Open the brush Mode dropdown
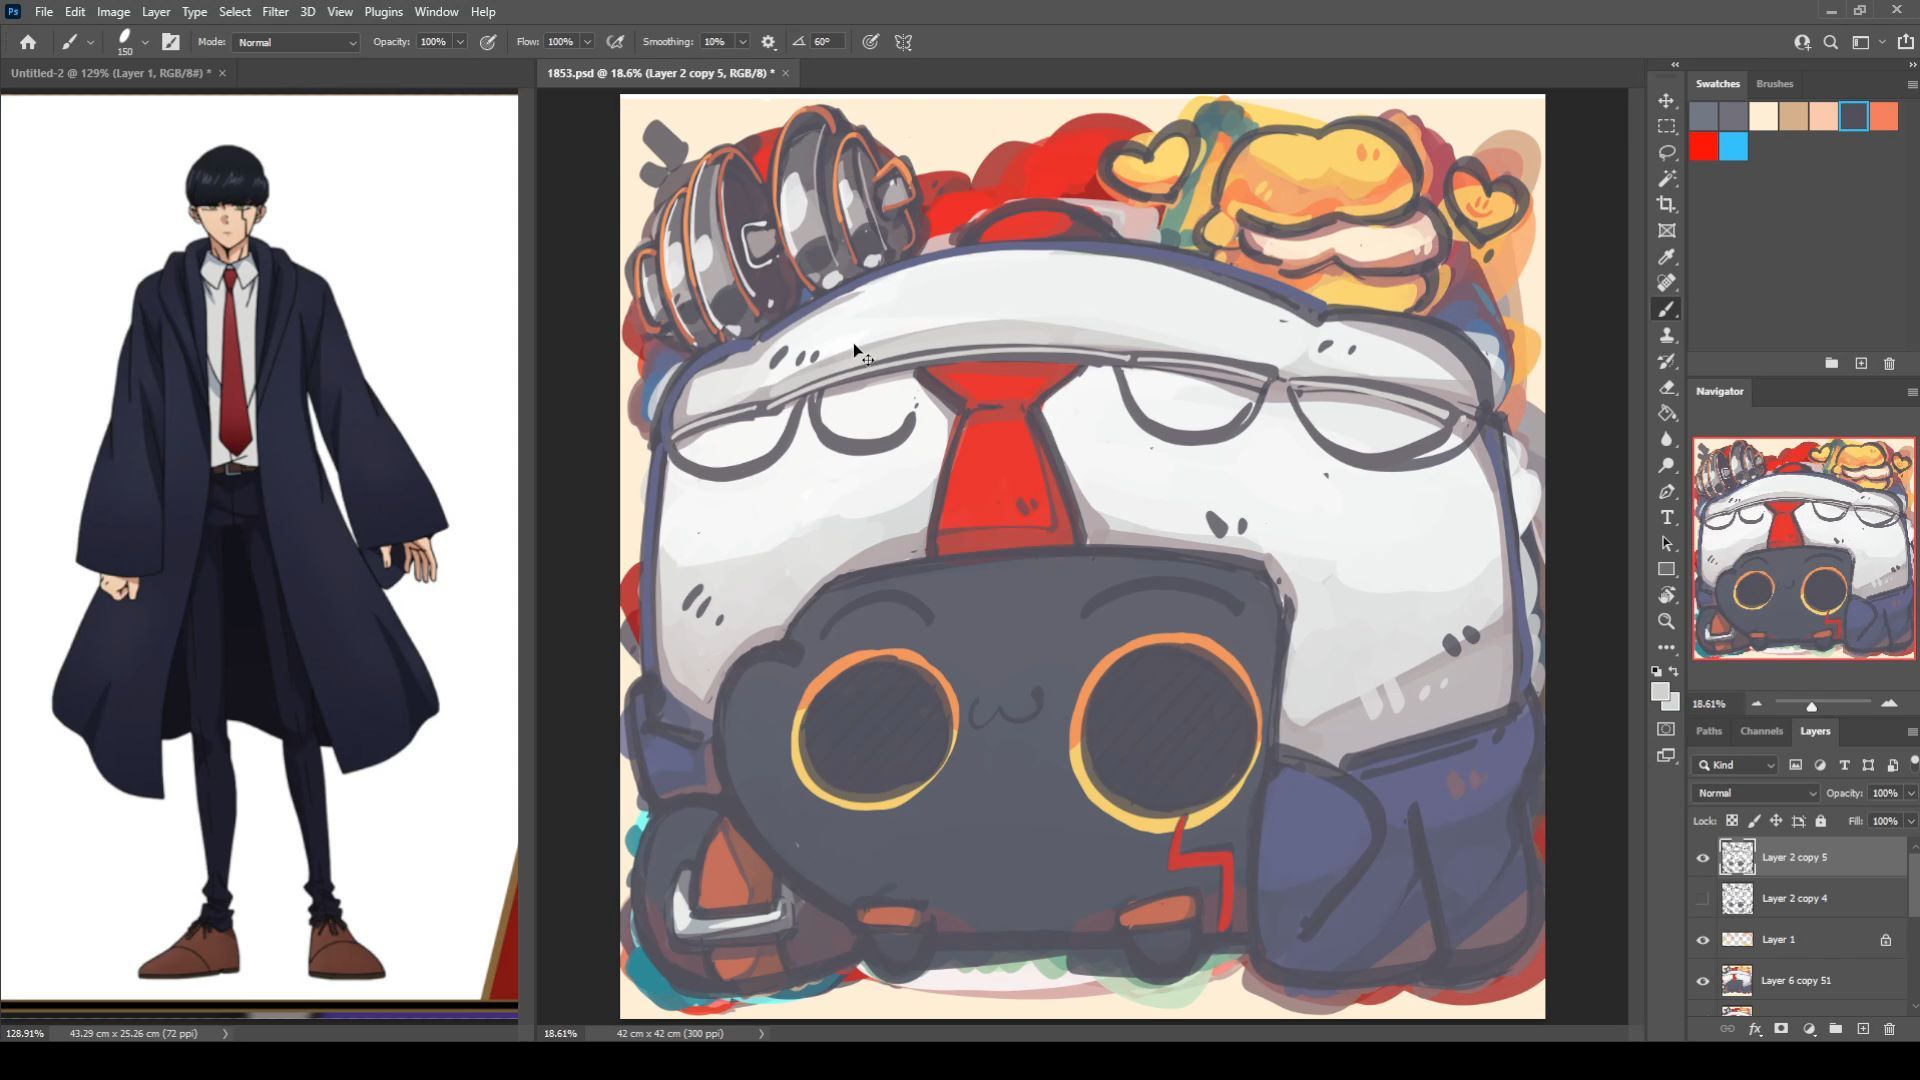1920x1080 pixels. [x=296, y=42]
